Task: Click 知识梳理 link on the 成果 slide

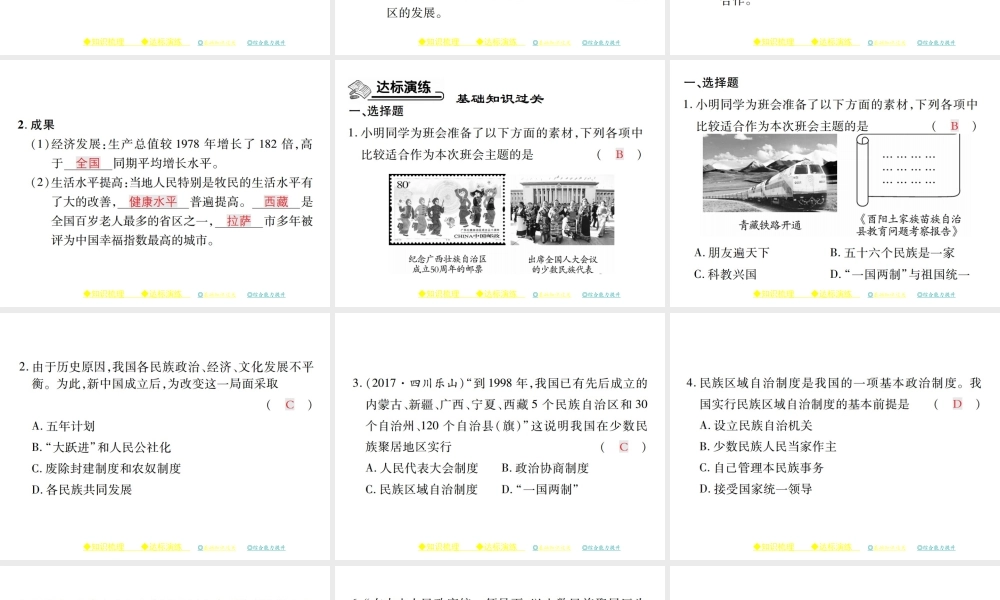Action: 104,294
